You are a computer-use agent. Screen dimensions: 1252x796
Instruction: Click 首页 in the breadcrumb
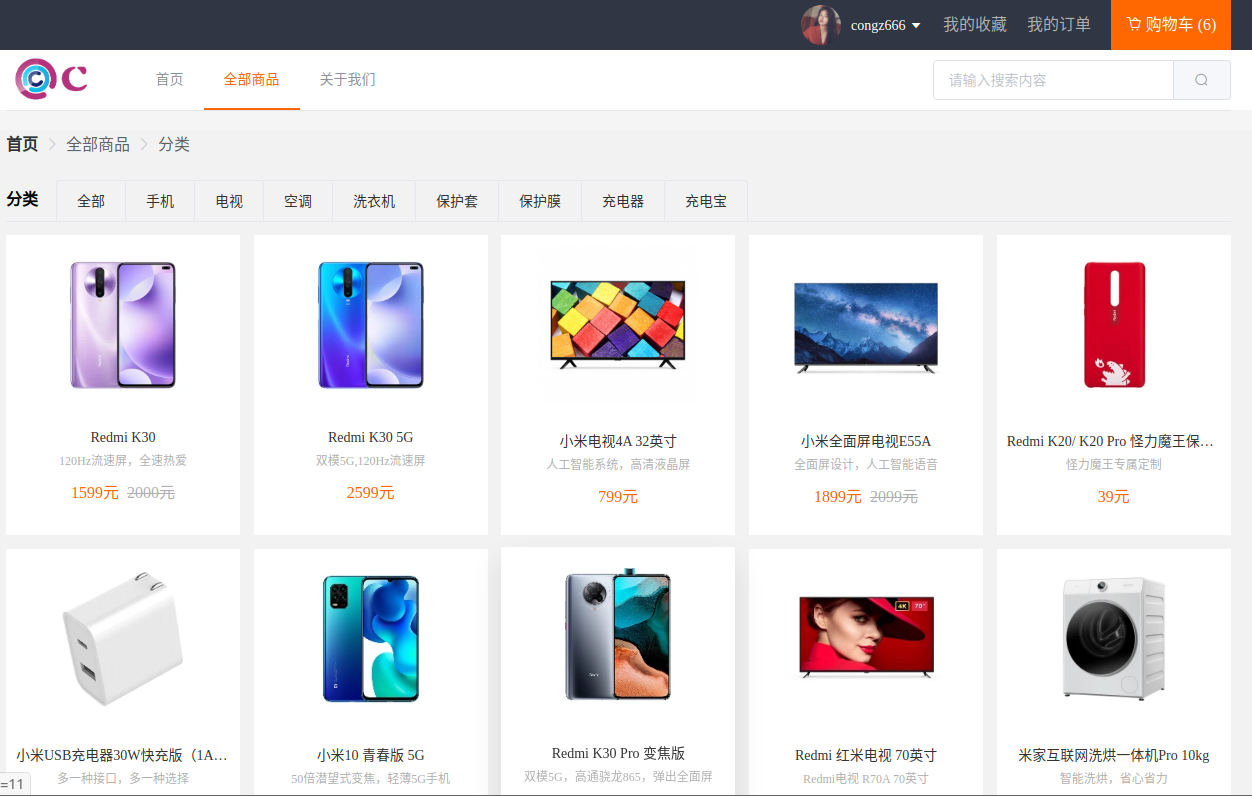pos(22,144)
